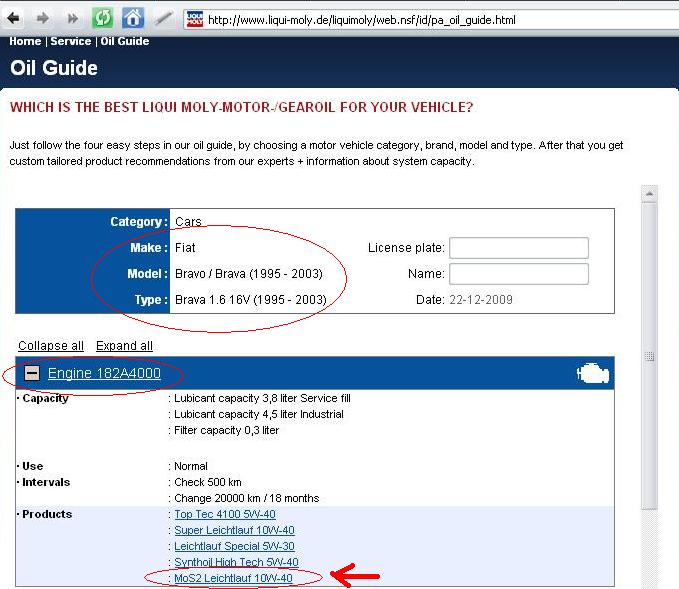Open Service in the breadcrumb navigation
679x589 pixels.
click(70, 41)
